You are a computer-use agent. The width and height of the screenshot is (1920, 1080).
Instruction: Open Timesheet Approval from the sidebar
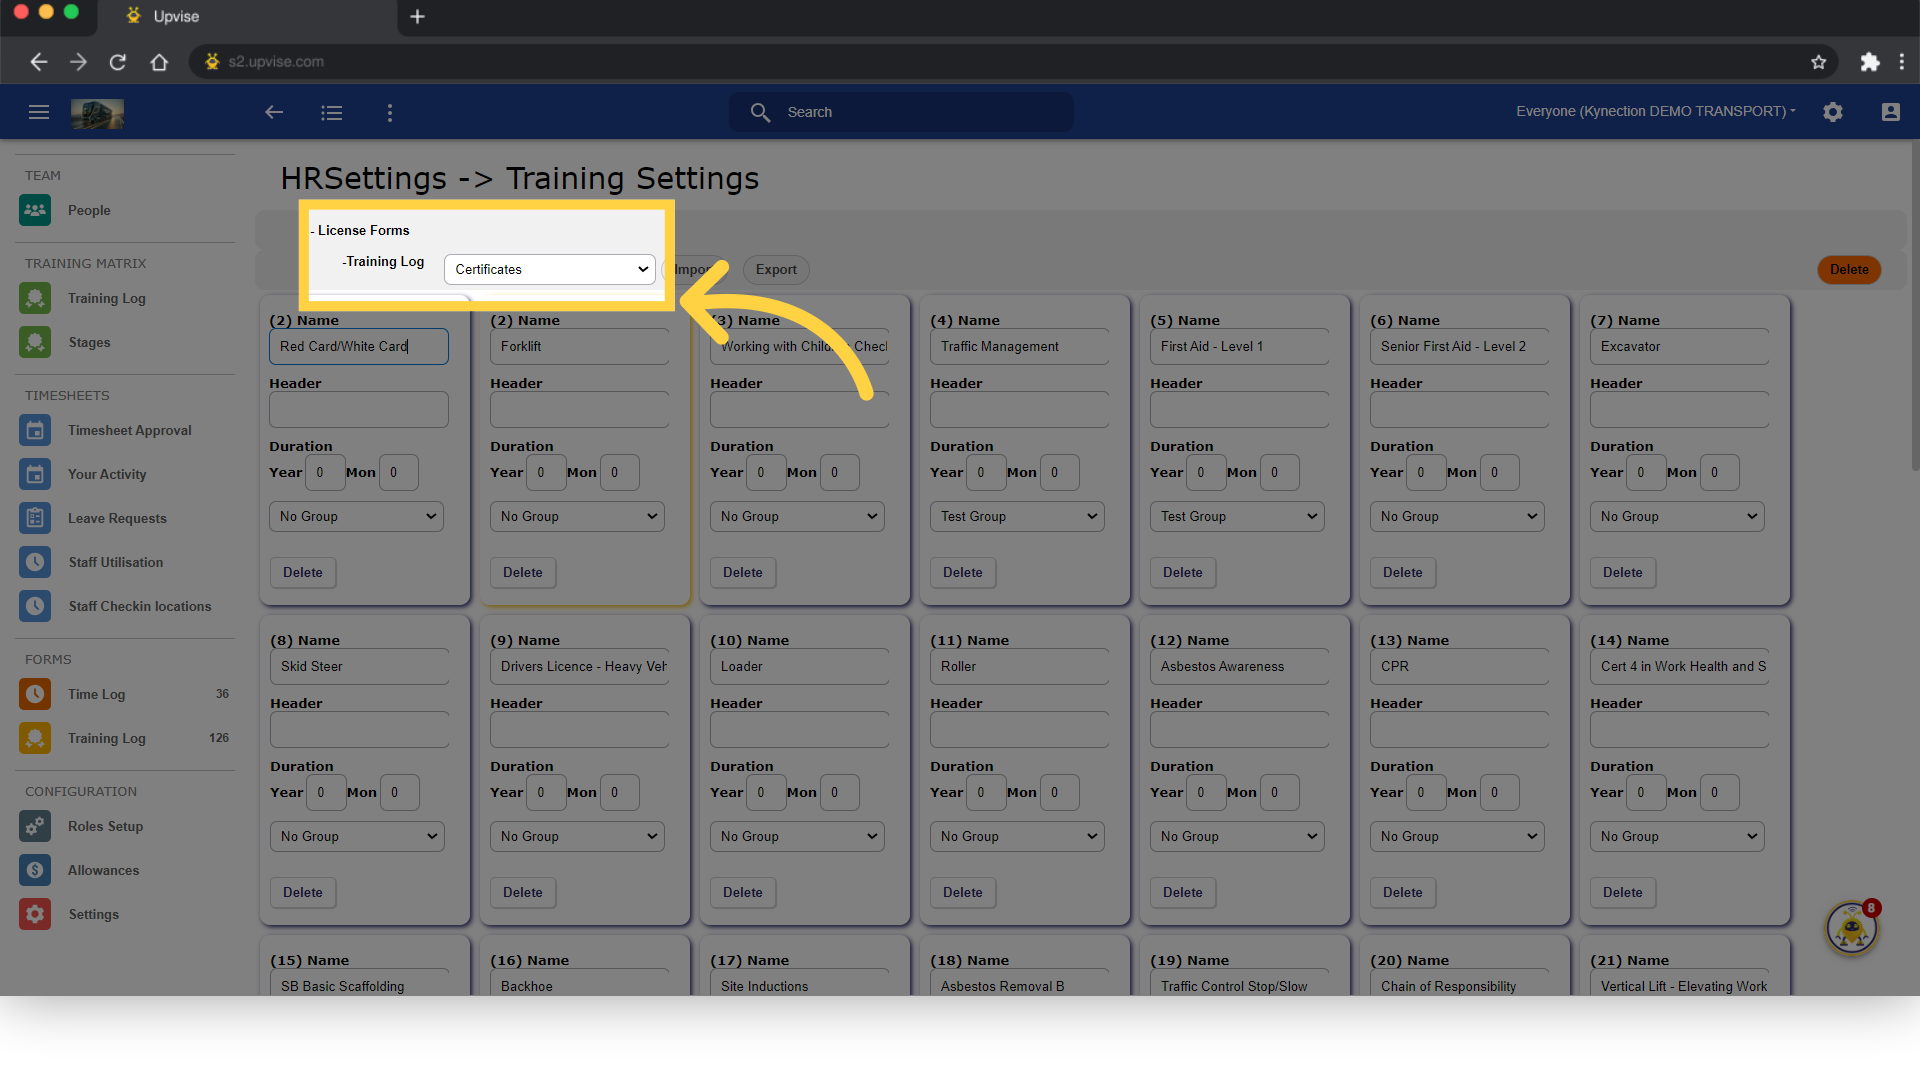click(x=35, y=430)
